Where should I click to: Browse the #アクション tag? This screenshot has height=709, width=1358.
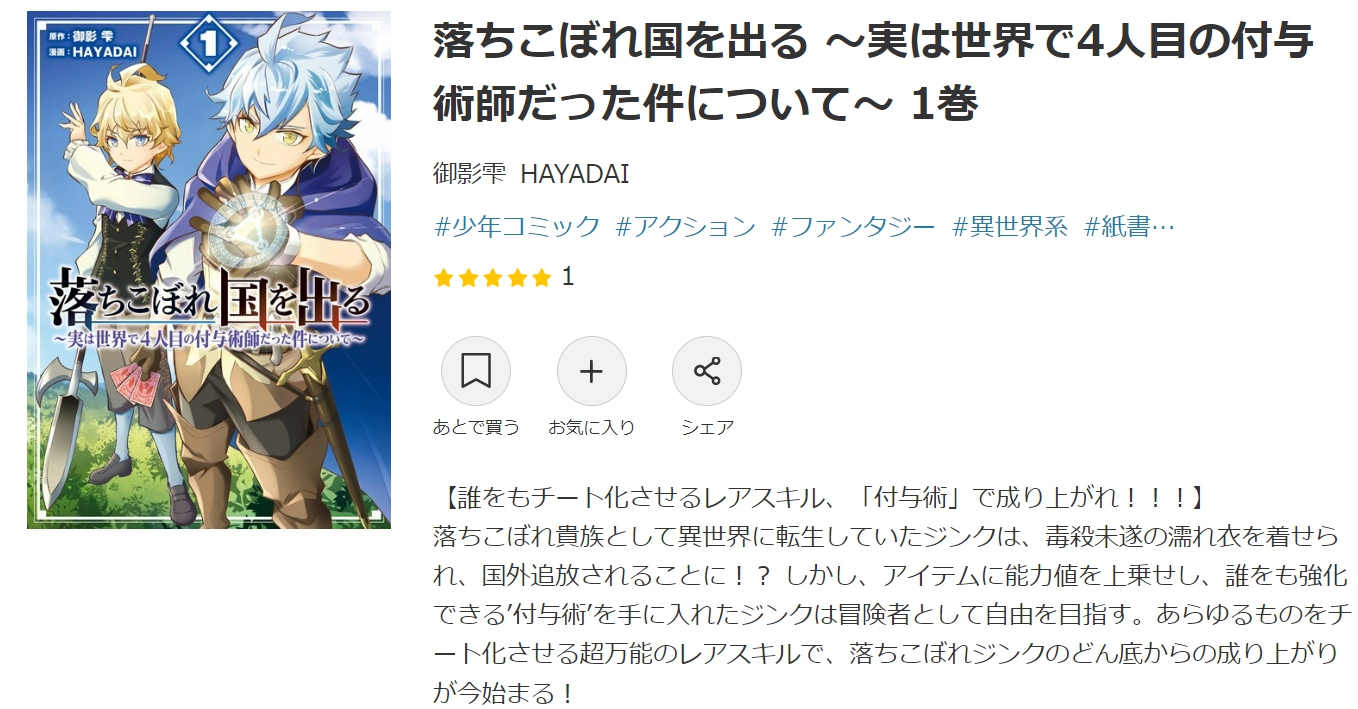click(x=686, y=226)
